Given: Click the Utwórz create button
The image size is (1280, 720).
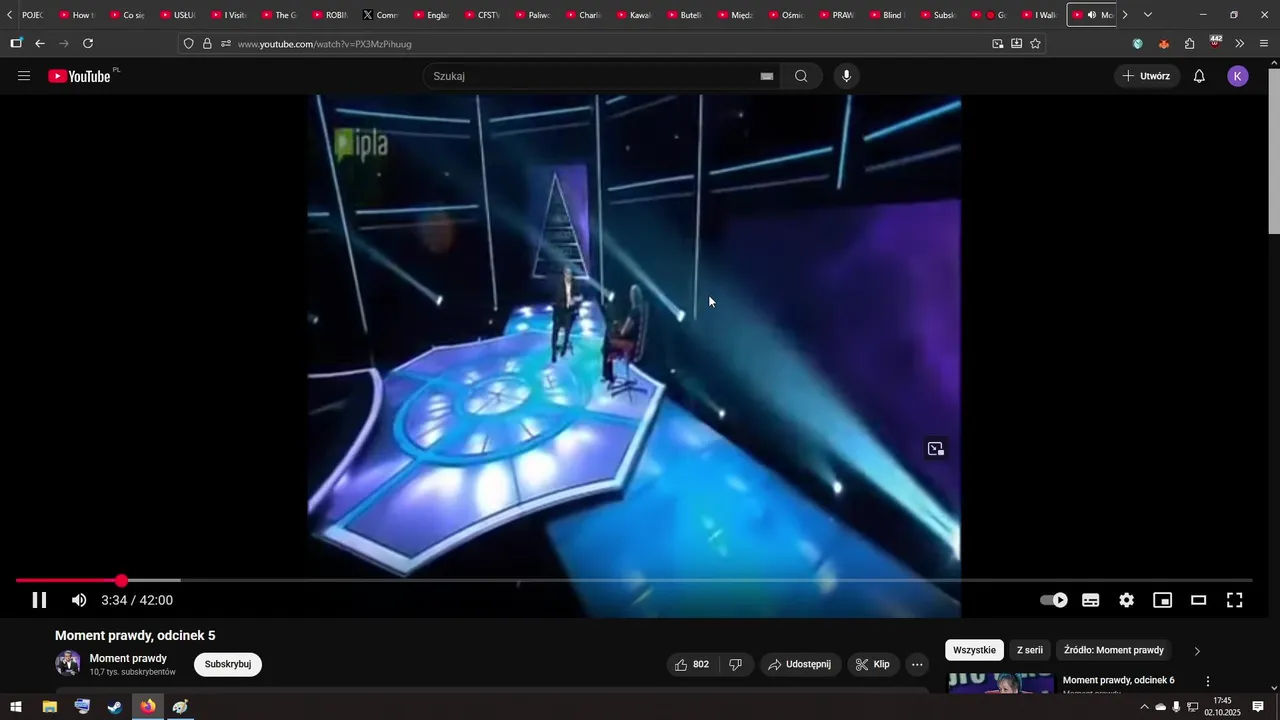Looking at the screenshot, I should 1146,76.
